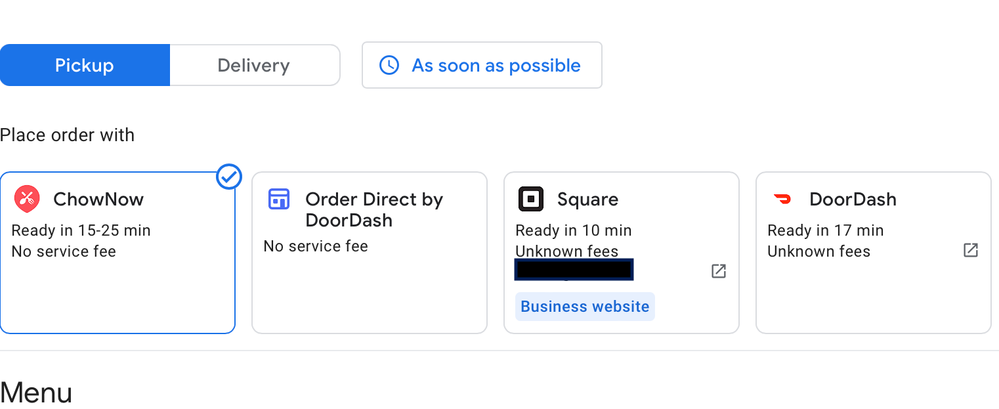Open DoorDash's external link icon

click(x=970, y=250)
